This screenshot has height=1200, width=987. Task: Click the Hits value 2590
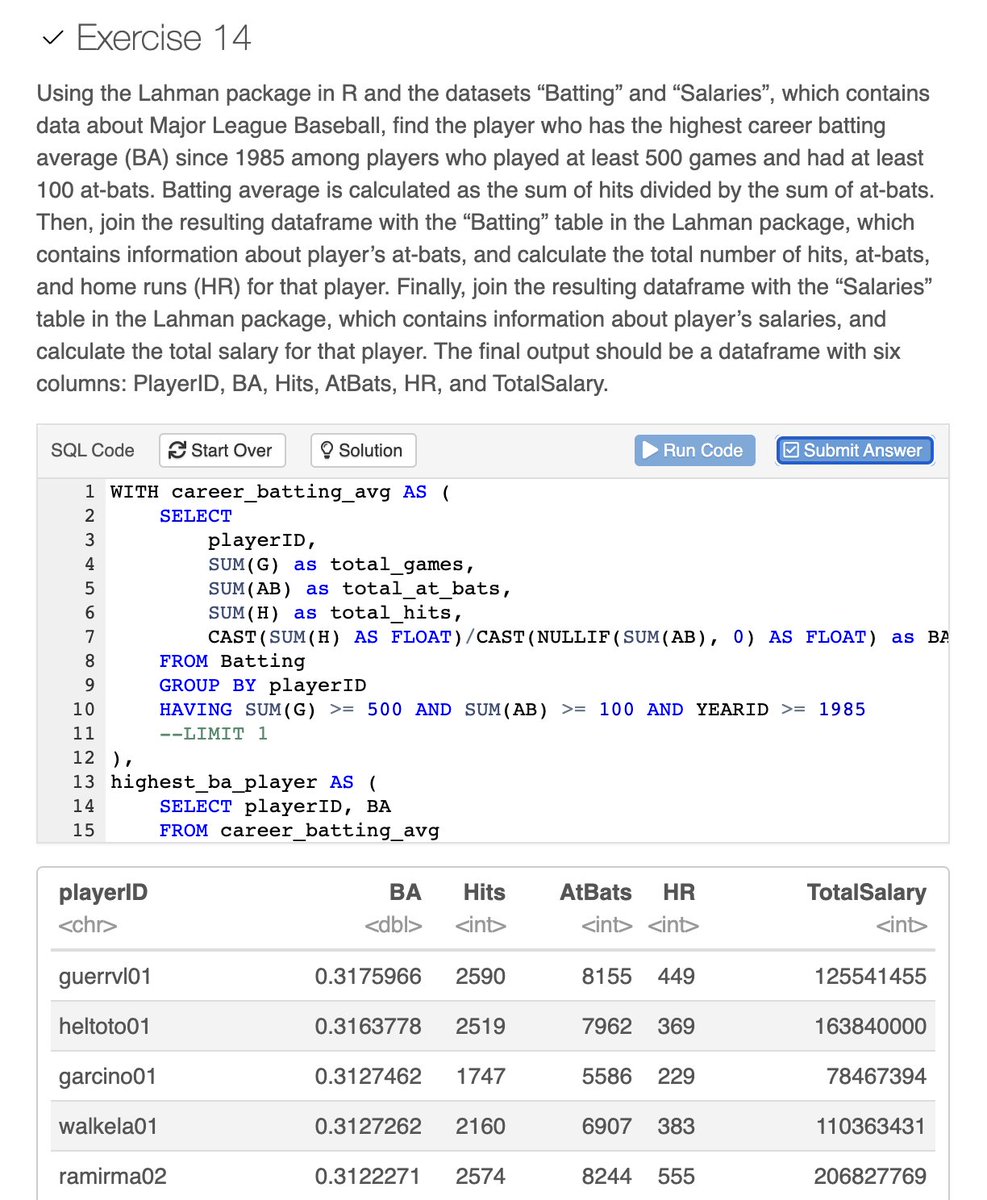tap(480, 976)
